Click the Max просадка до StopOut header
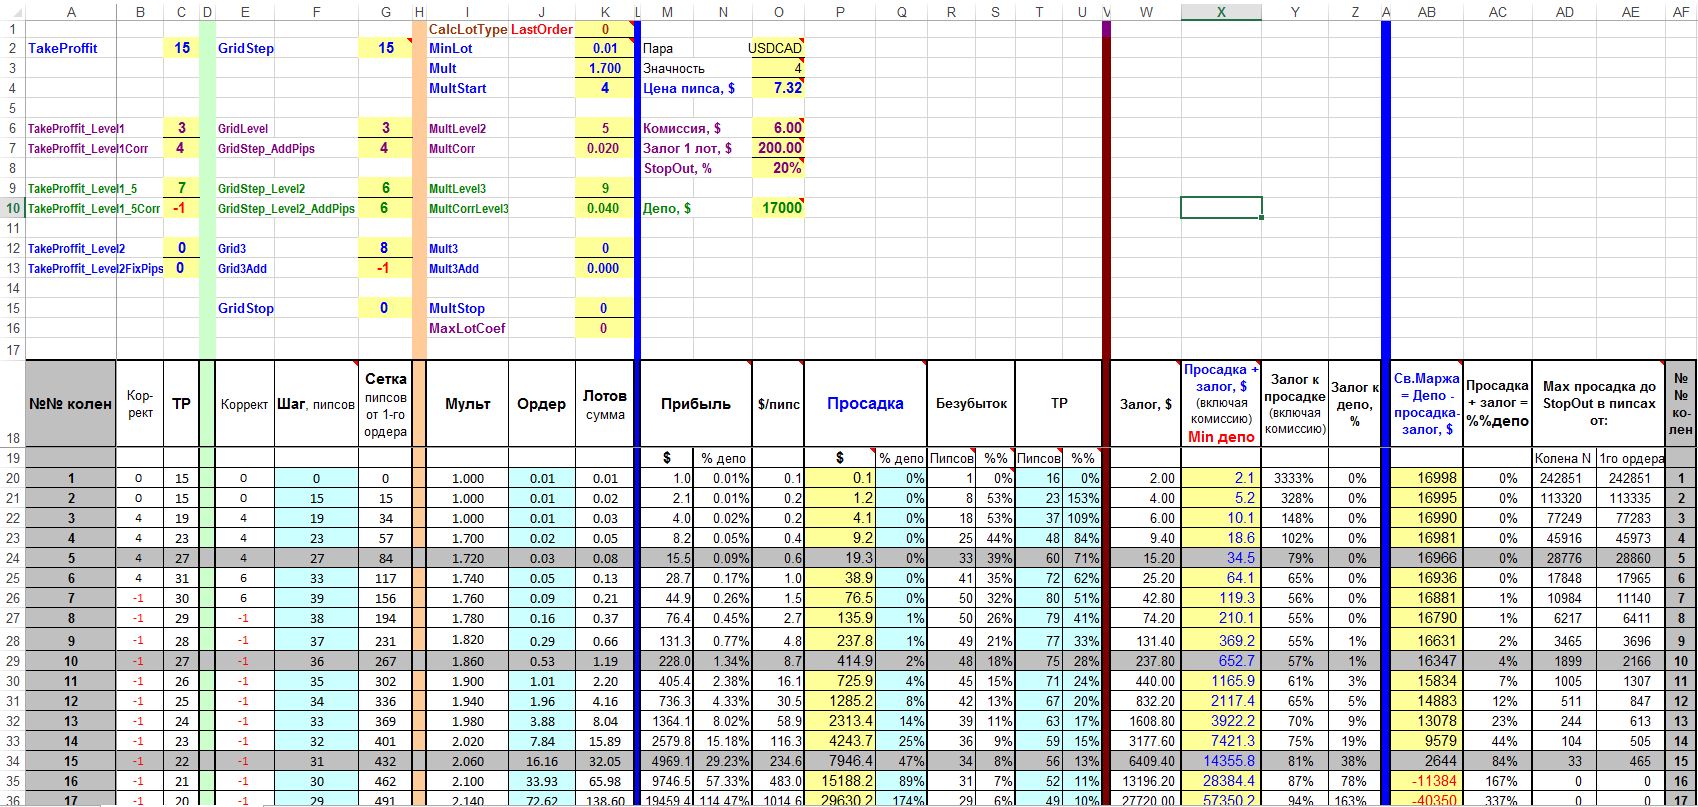Viewport: 1698px width, 807px height. click(1599, 404)
